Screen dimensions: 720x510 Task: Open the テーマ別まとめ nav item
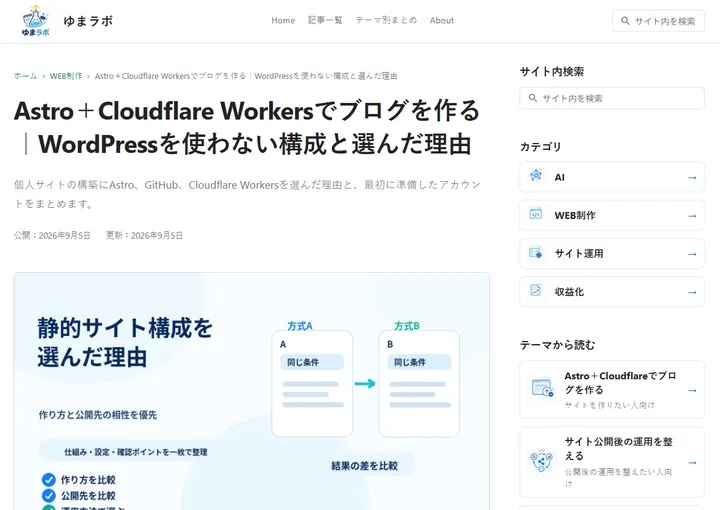click(386, 20)
